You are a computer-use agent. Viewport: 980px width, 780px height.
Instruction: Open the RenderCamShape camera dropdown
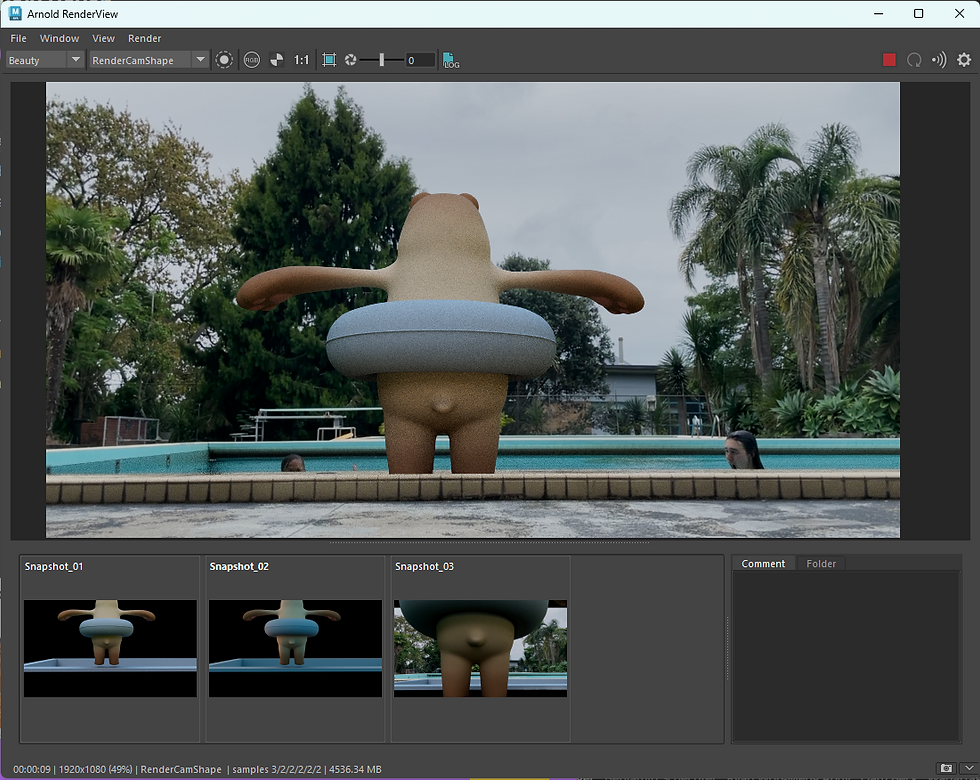pyautogui.click(x=148, y=60)
